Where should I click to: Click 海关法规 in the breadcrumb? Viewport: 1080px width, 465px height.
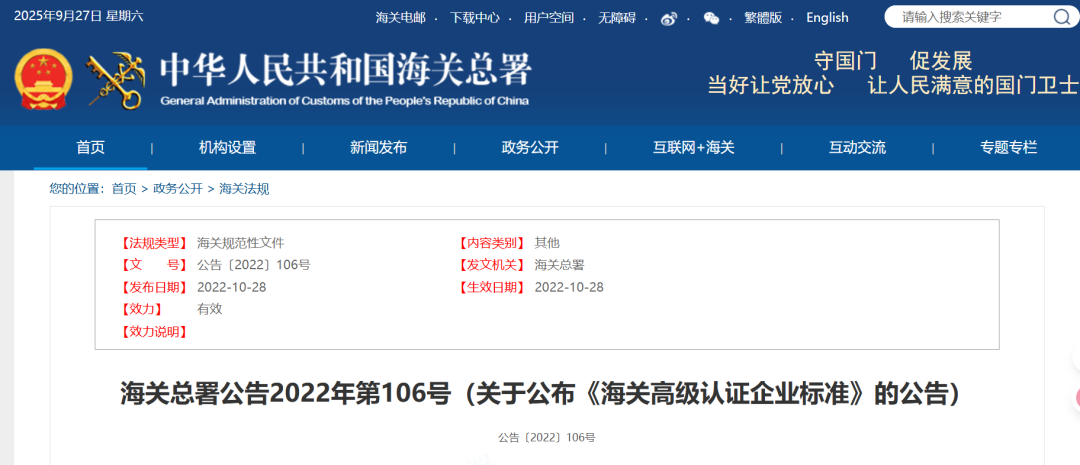[x=244, y=189]
